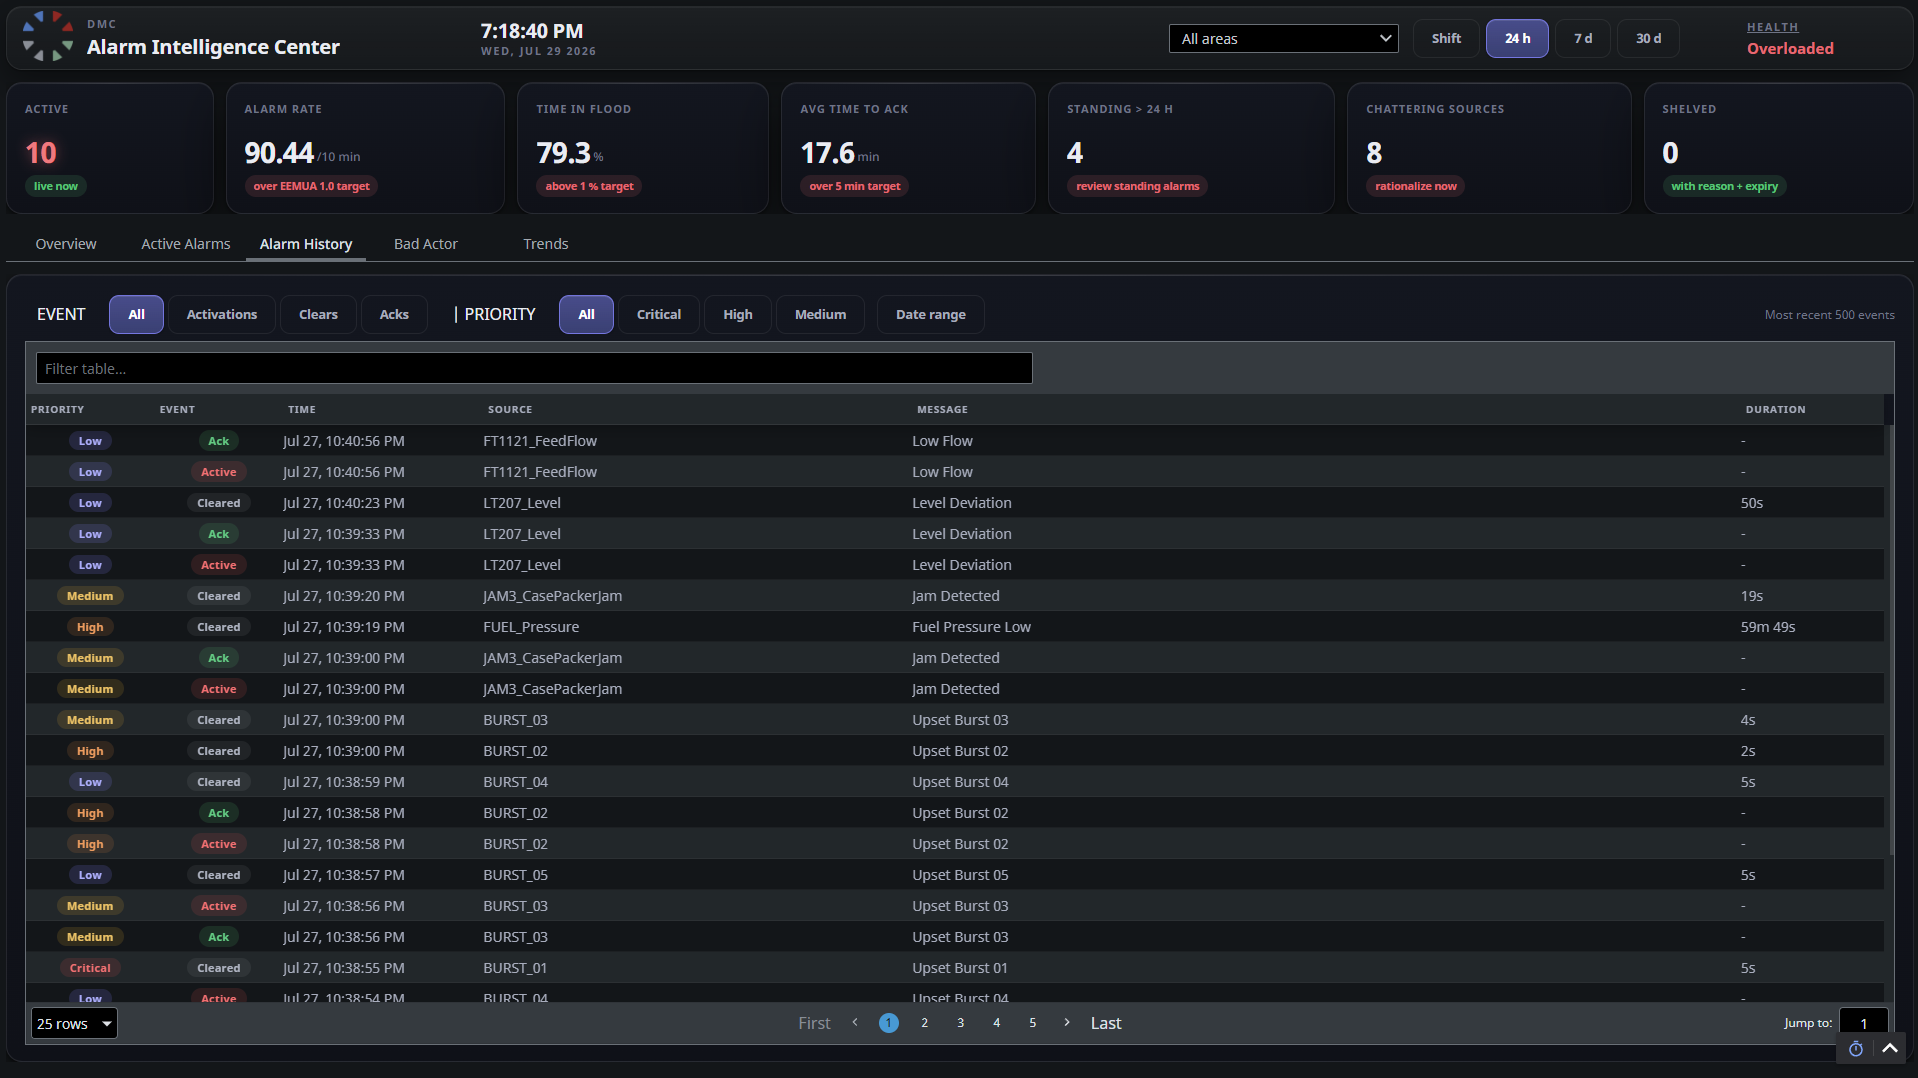Click the Fuel Pressure Low message
This screenshot has width=1918, height=1078.
point(971,627)
